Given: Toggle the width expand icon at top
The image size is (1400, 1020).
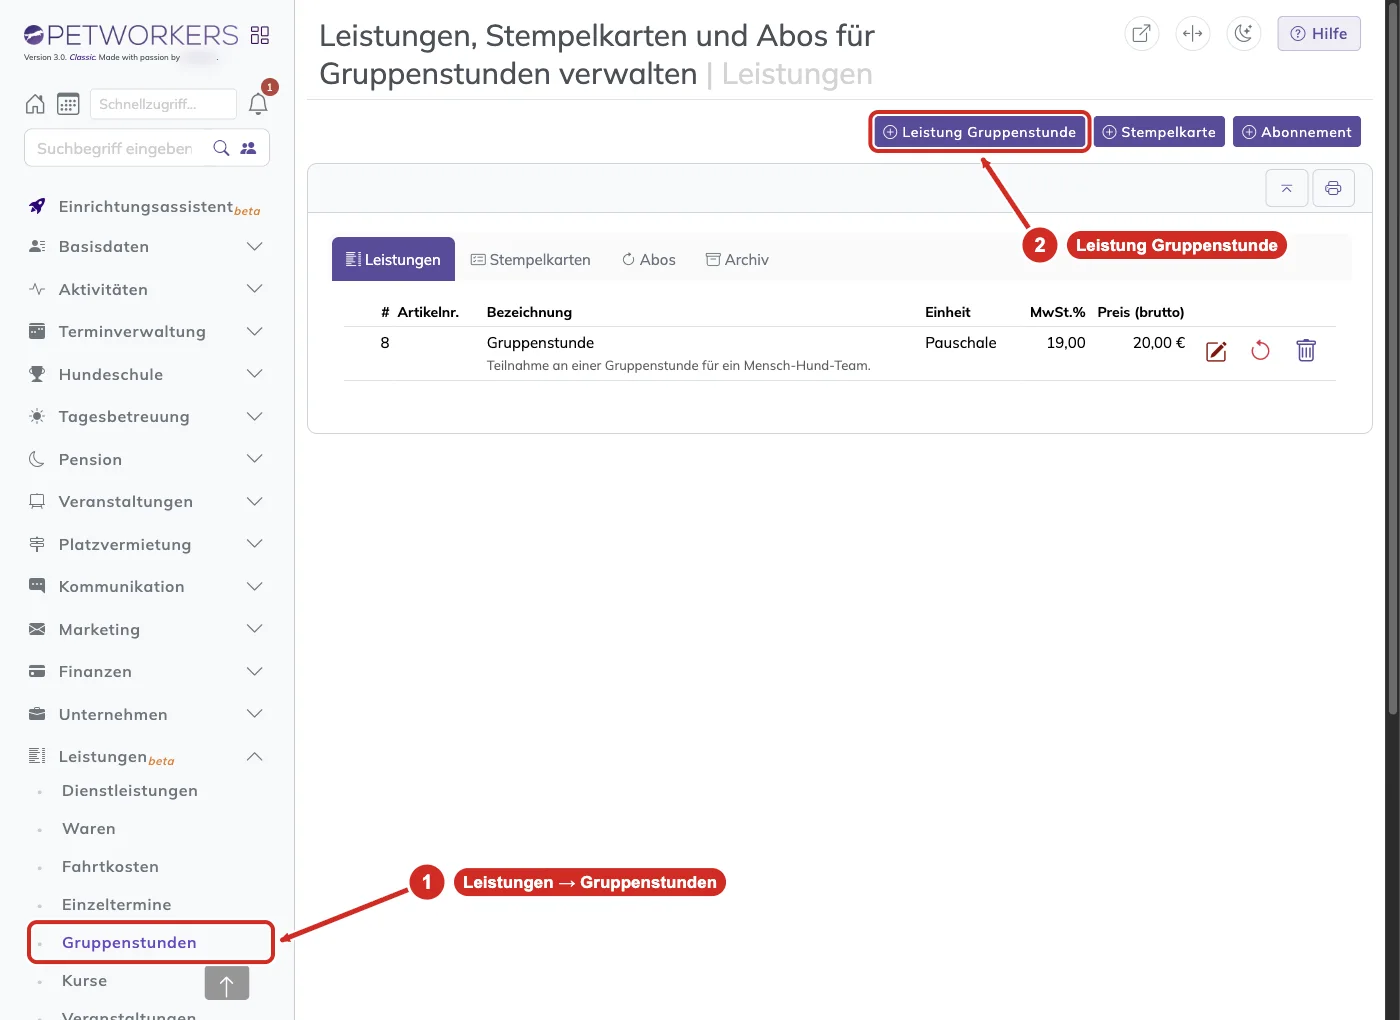Looking at the screenshot, I should point(1192,33).
